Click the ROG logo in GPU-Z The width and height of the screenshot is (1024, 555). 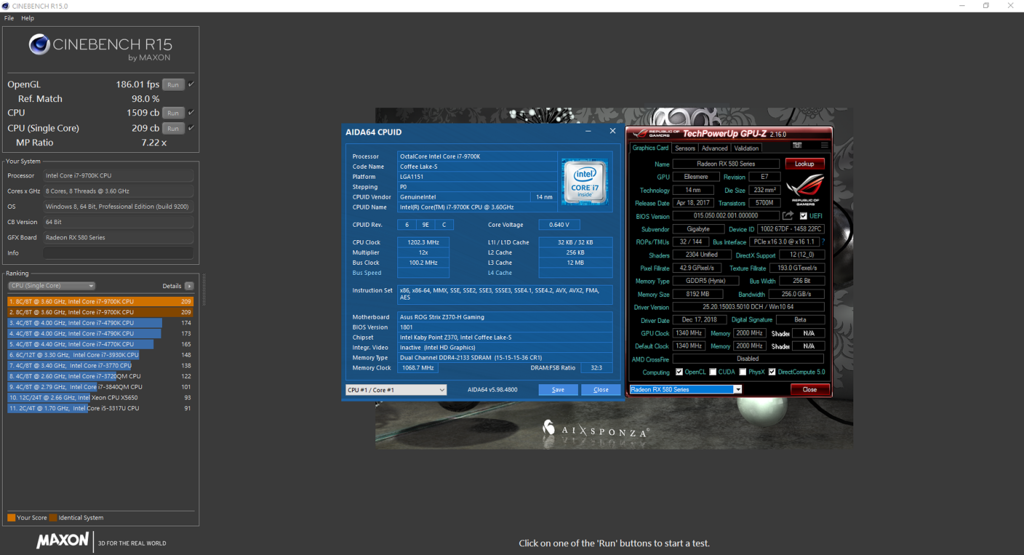pos(805,190)
